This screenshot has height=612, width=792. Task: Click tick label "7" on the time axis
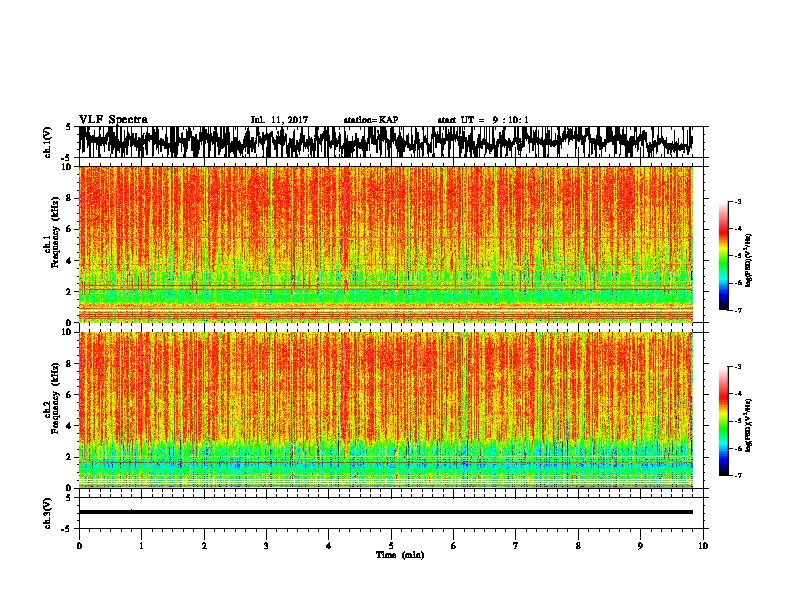tap(516, 546)
